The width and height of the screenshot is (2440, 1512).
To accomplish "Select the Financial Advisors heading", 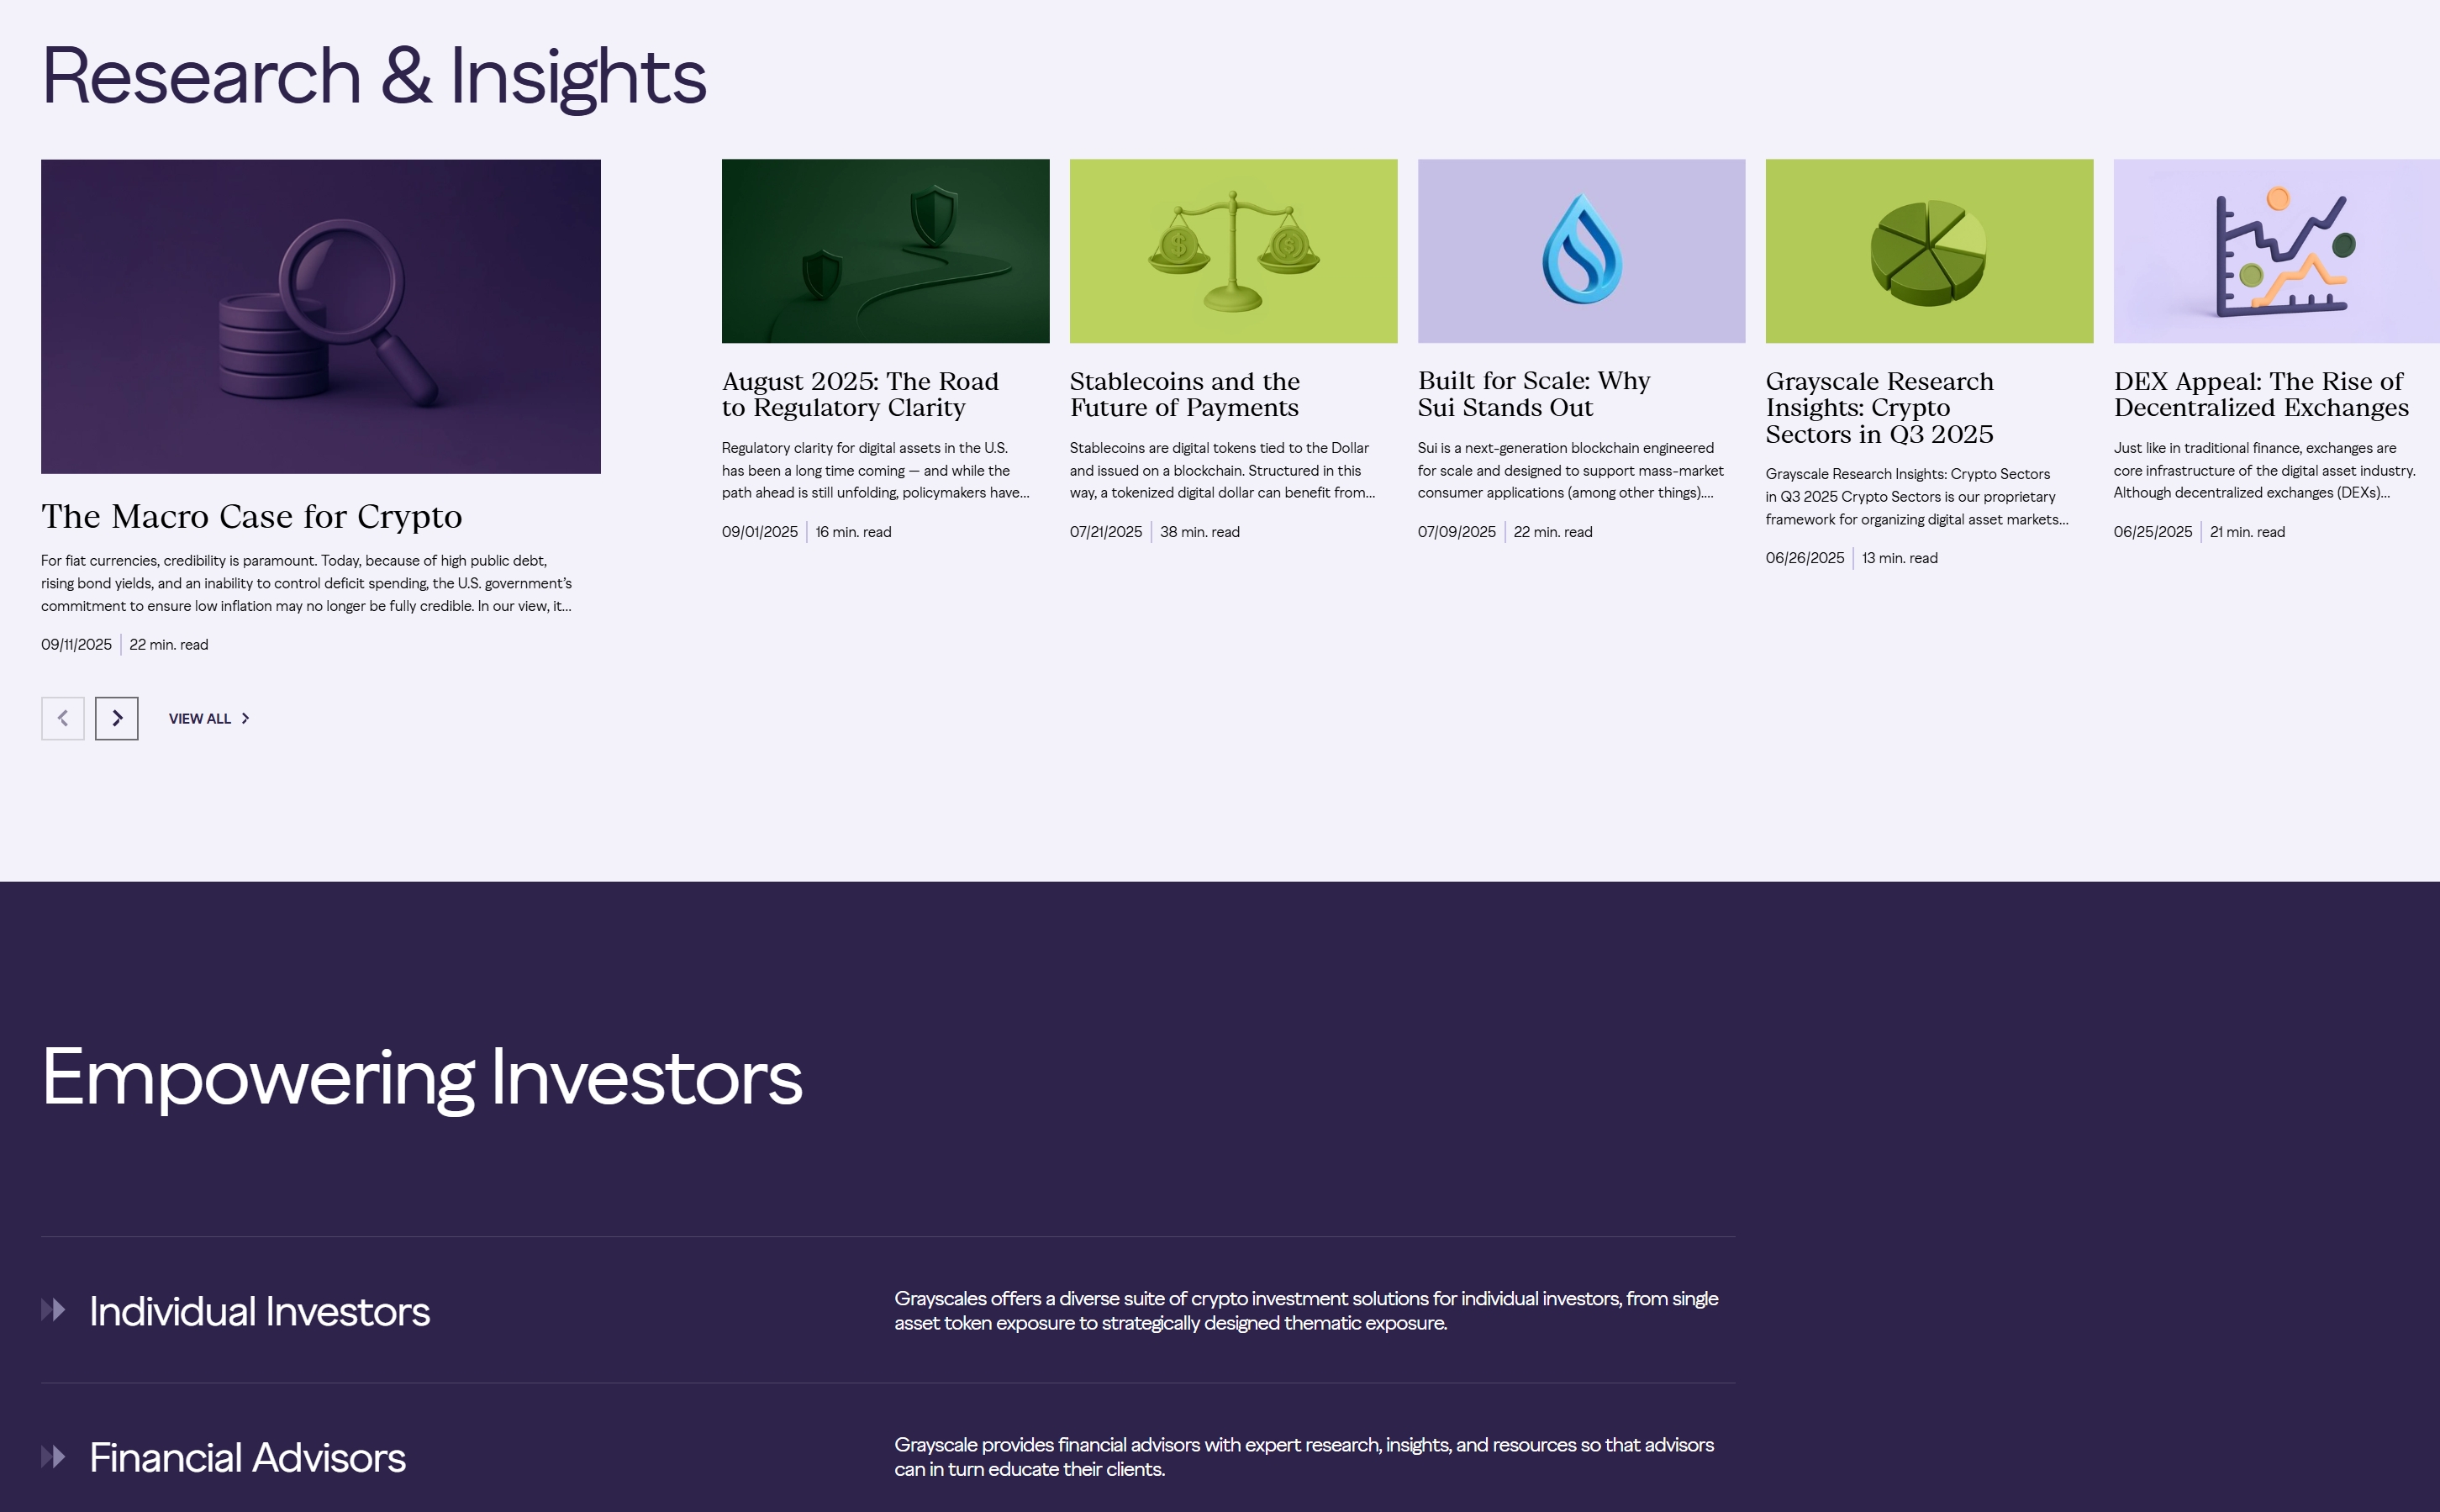I will pos(248,1457).
